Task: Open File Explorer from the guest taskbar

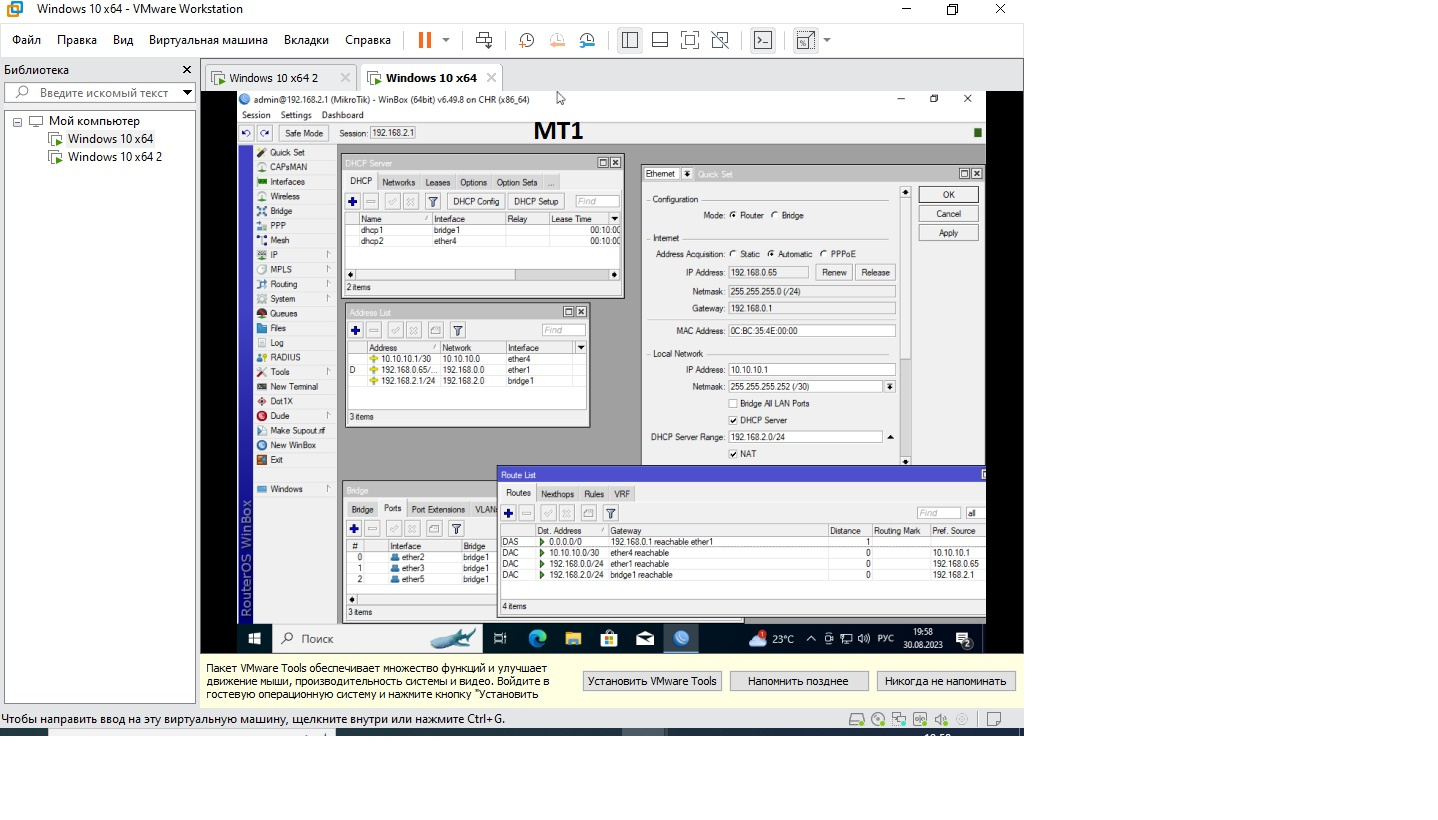Action: pos(573,638)
